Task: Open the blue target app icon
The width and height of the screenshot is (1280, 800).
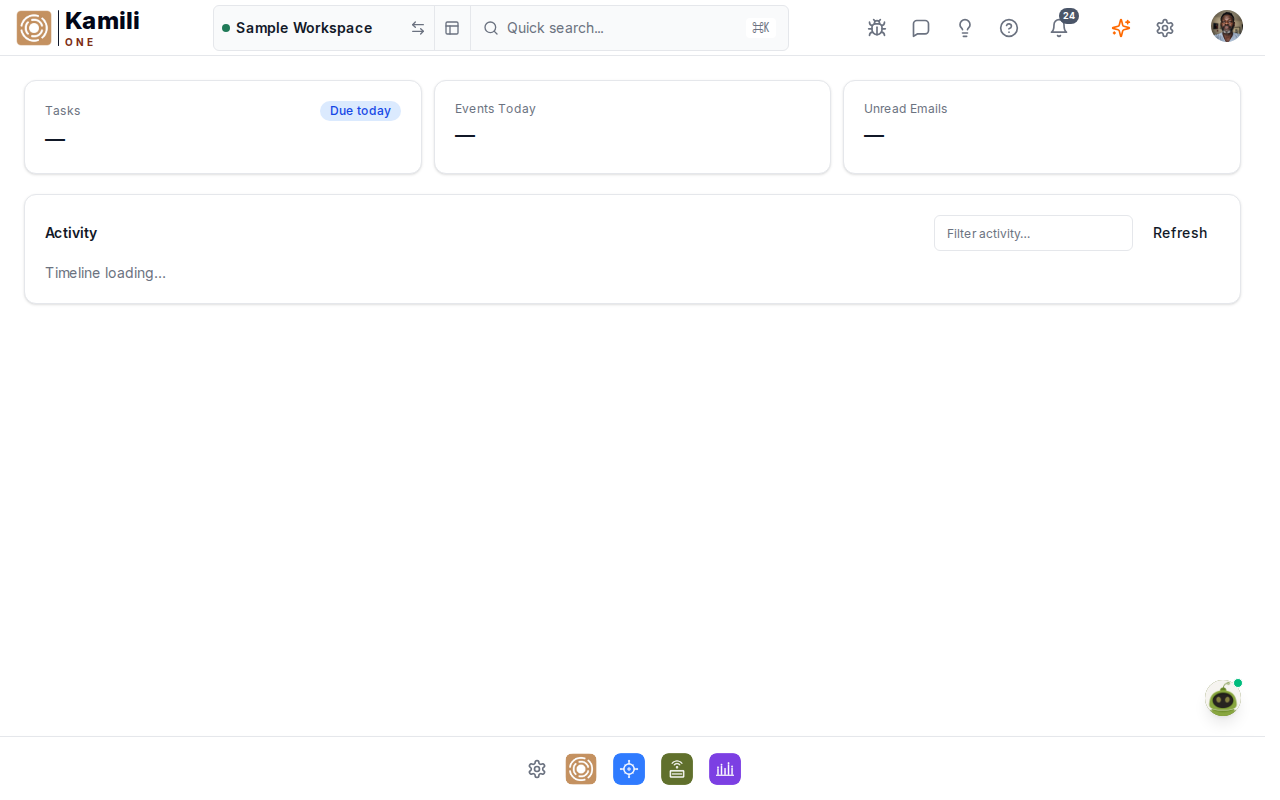Action: 629,769
